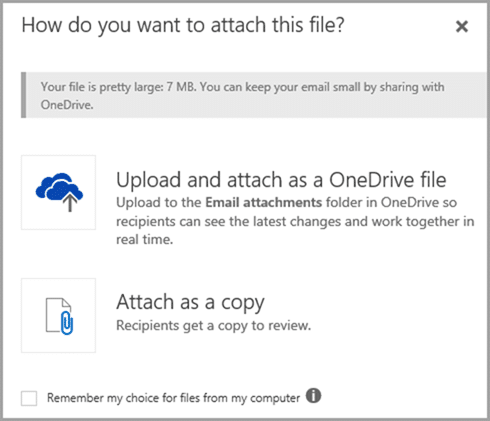Close the attach file dialog
490x421 pixels.
pyautogui.click(x=462, y=26)
